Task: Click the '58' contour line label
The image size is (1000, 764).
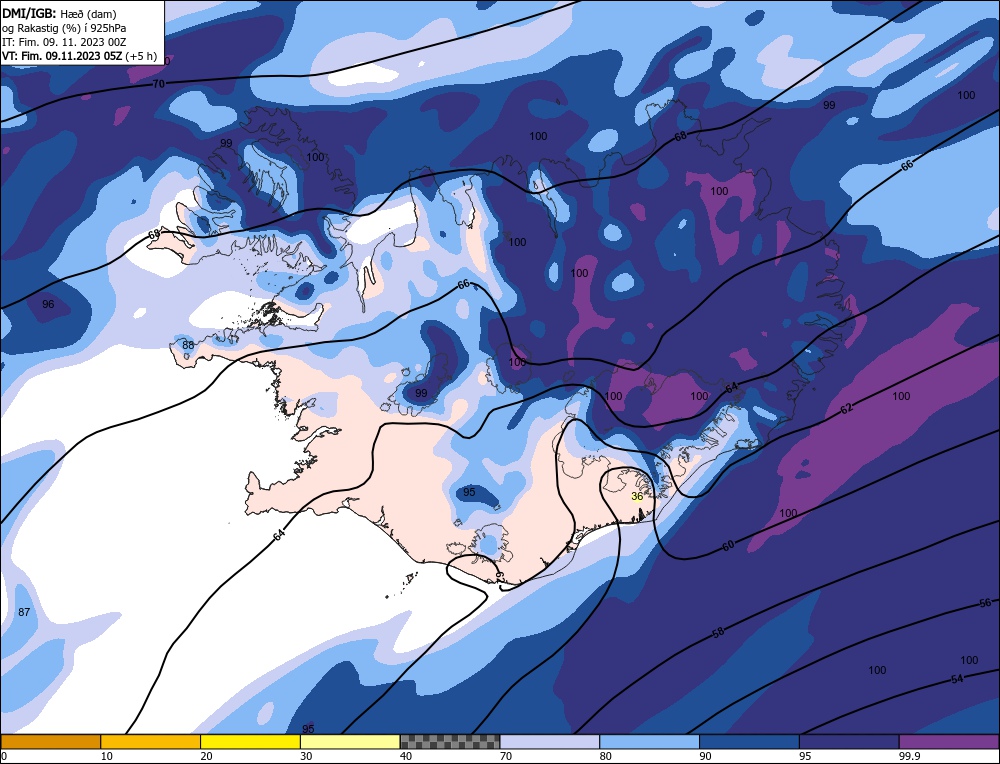Action: [718, 632]
